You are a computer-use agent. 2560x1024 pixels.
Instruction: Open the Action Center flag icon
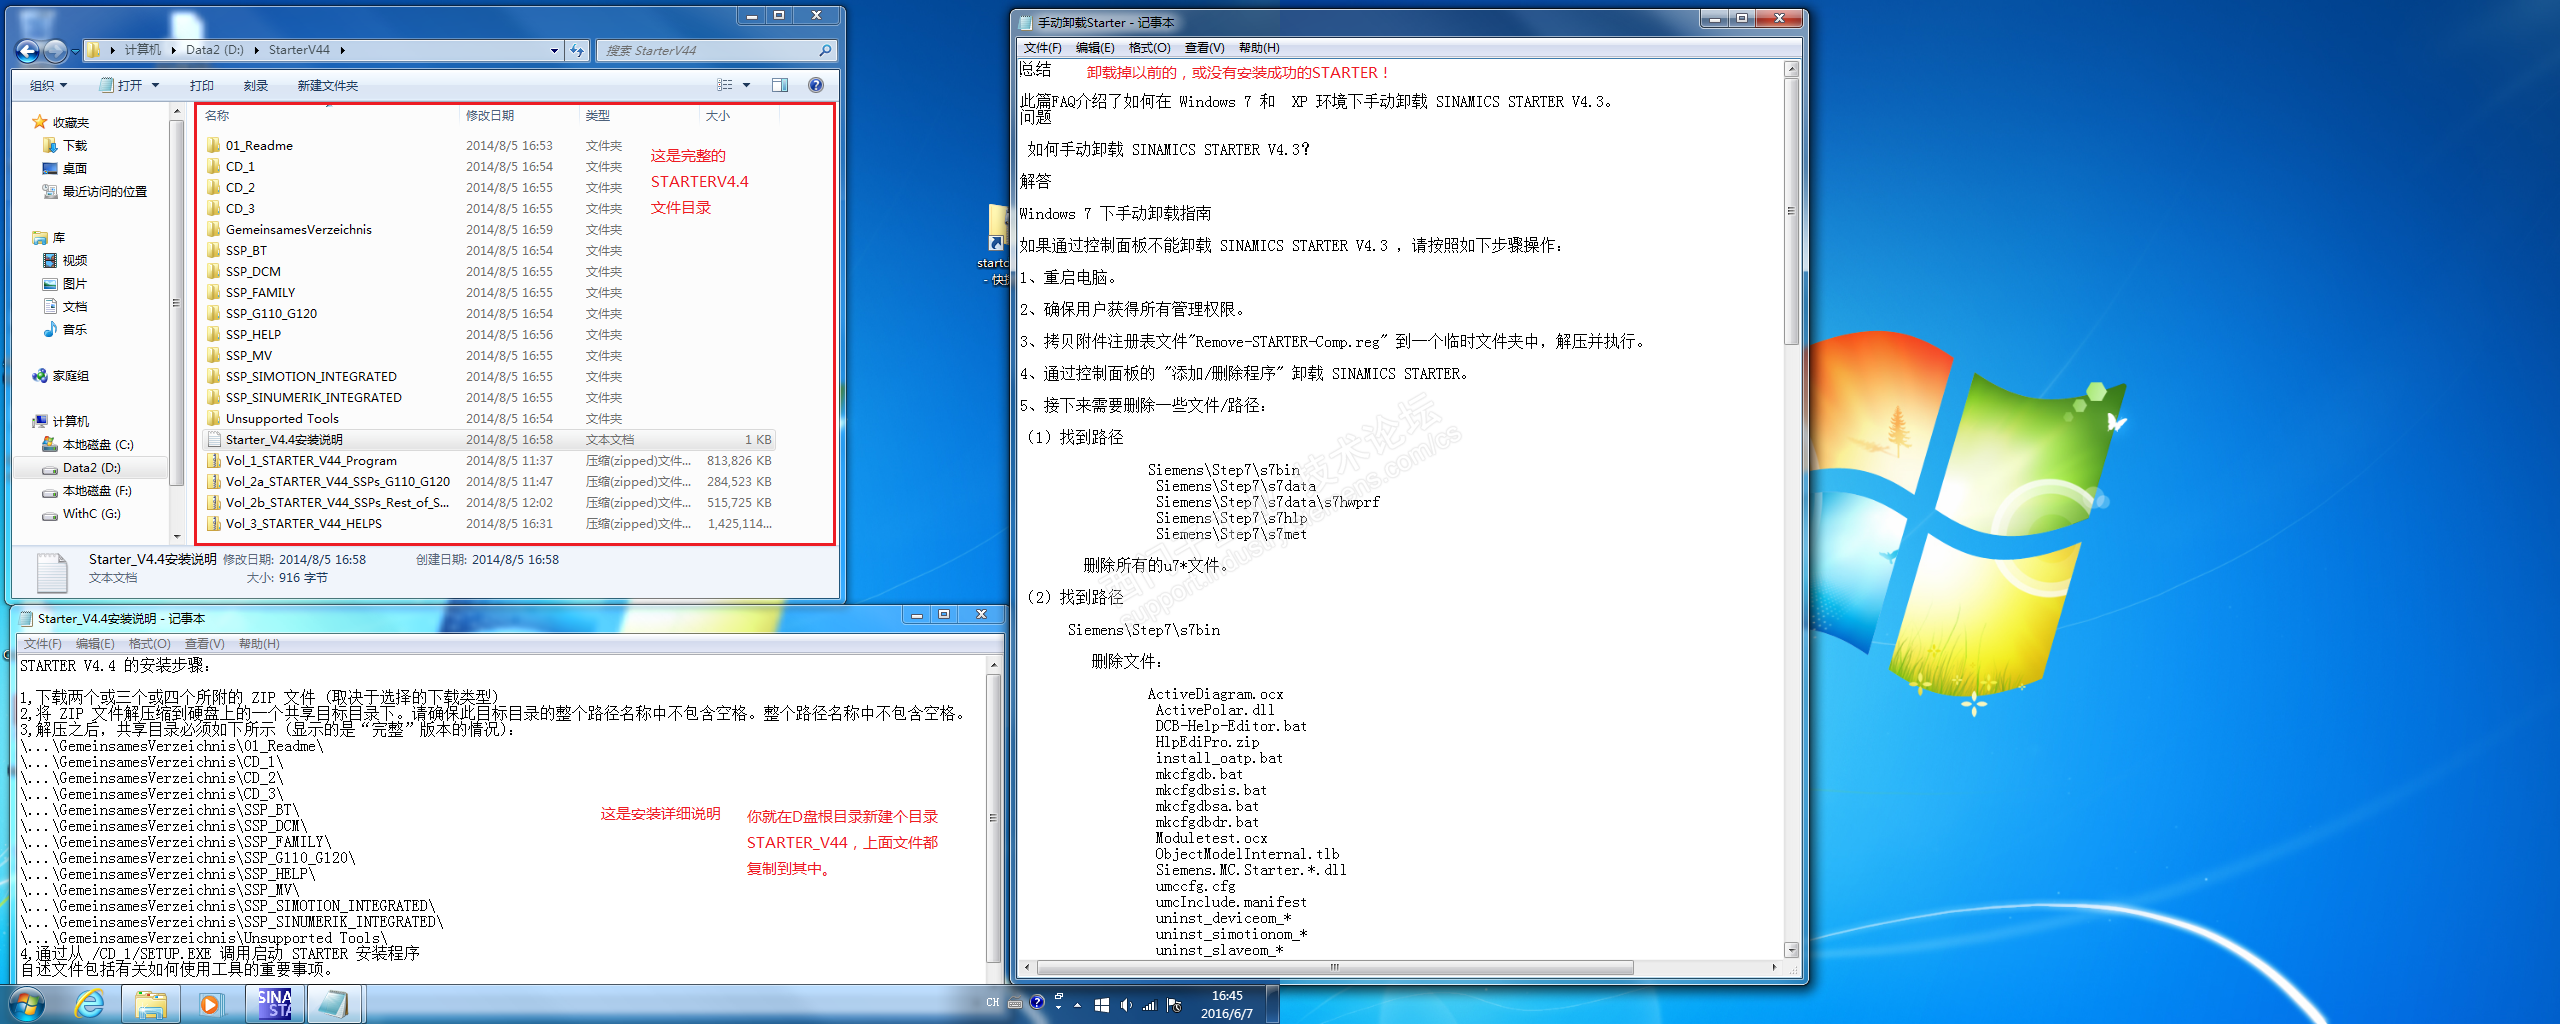pos(1174,1005)
